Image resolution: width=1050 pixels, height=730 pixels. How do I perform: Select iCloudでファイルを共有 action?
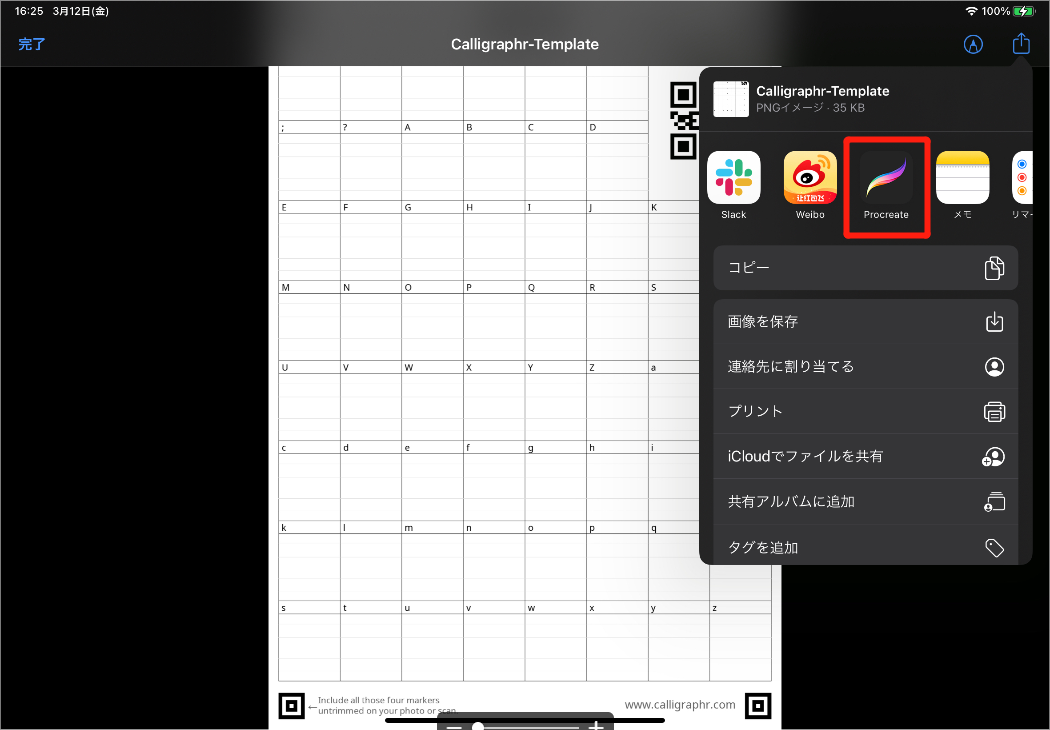865,456
